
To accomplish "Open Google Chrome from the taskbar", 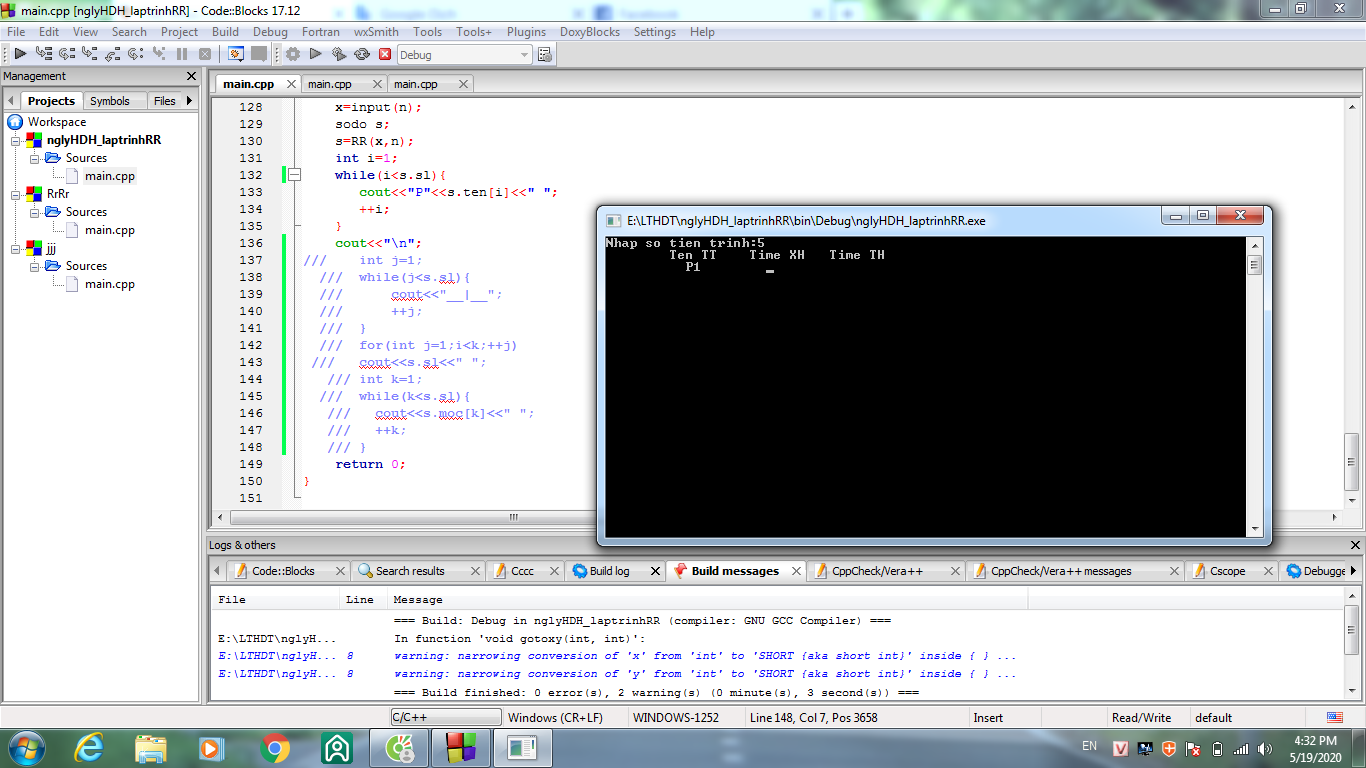I will coord(275,748).
